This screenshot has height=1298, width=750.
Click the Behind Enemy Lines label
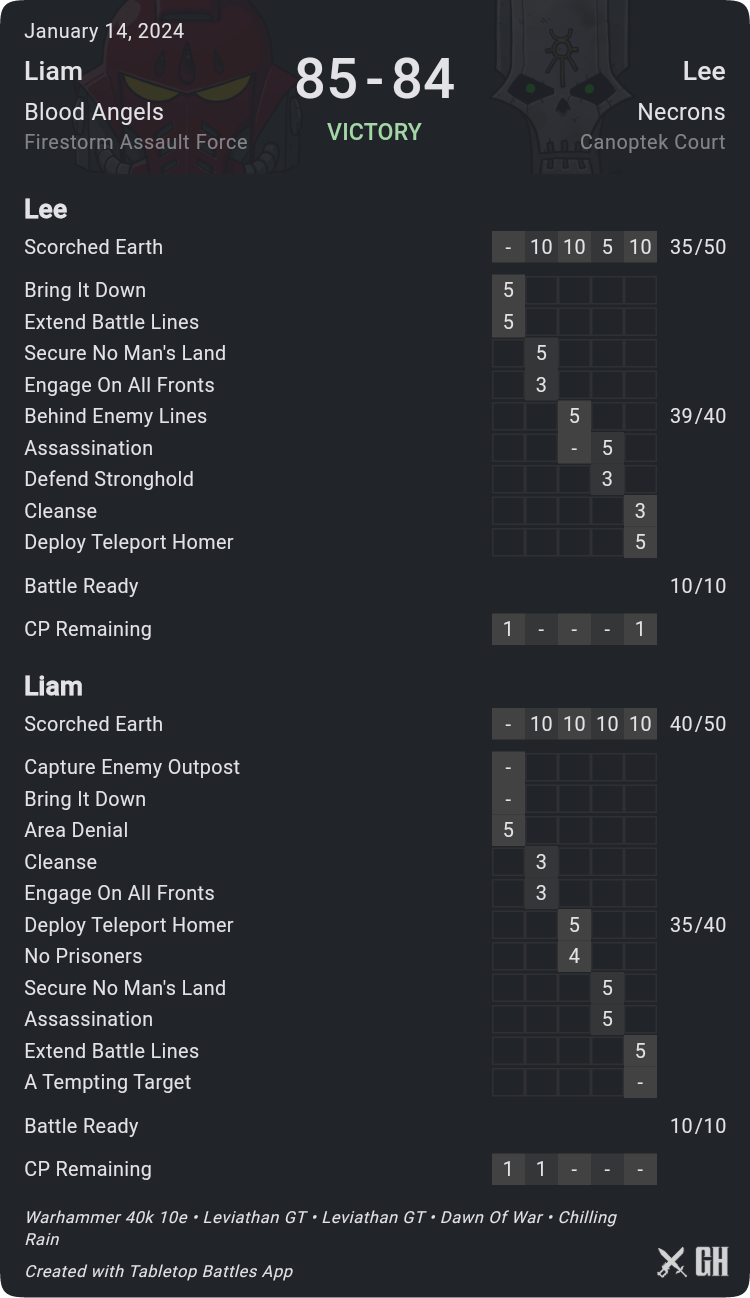116,416
